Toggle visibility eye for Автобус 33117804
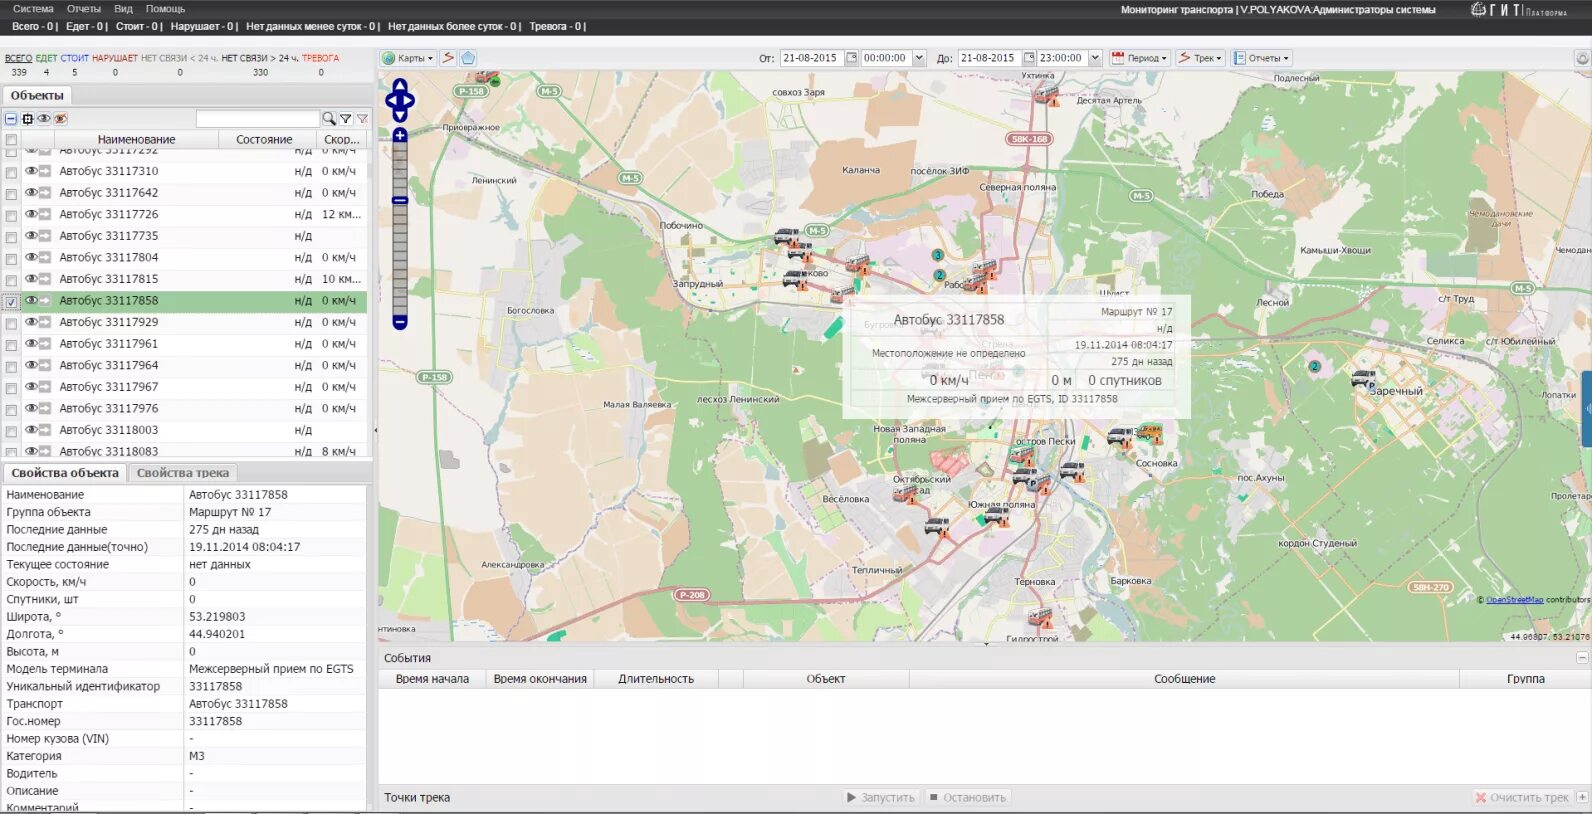The height and width of the screenshot is (814, 1592). (31, 257)
